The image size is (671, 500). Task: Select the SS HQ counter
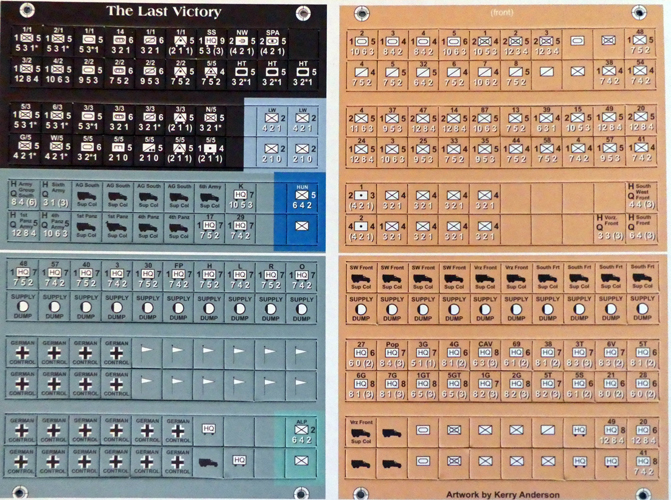point(211,42)
